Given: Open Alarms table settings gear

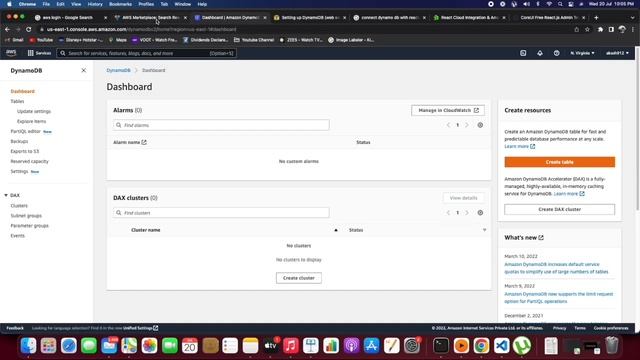Looking at the screenshot, I should tap(480, 125).
